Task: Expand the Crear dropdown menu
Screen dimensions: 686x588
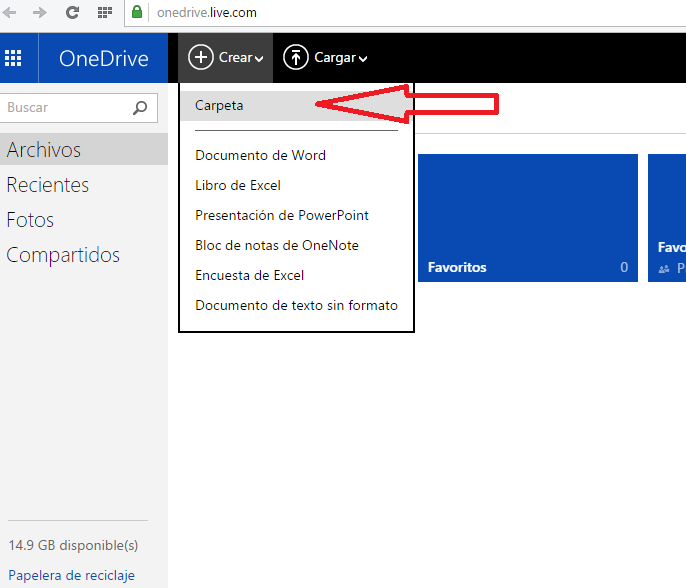Action: point(226,58)
